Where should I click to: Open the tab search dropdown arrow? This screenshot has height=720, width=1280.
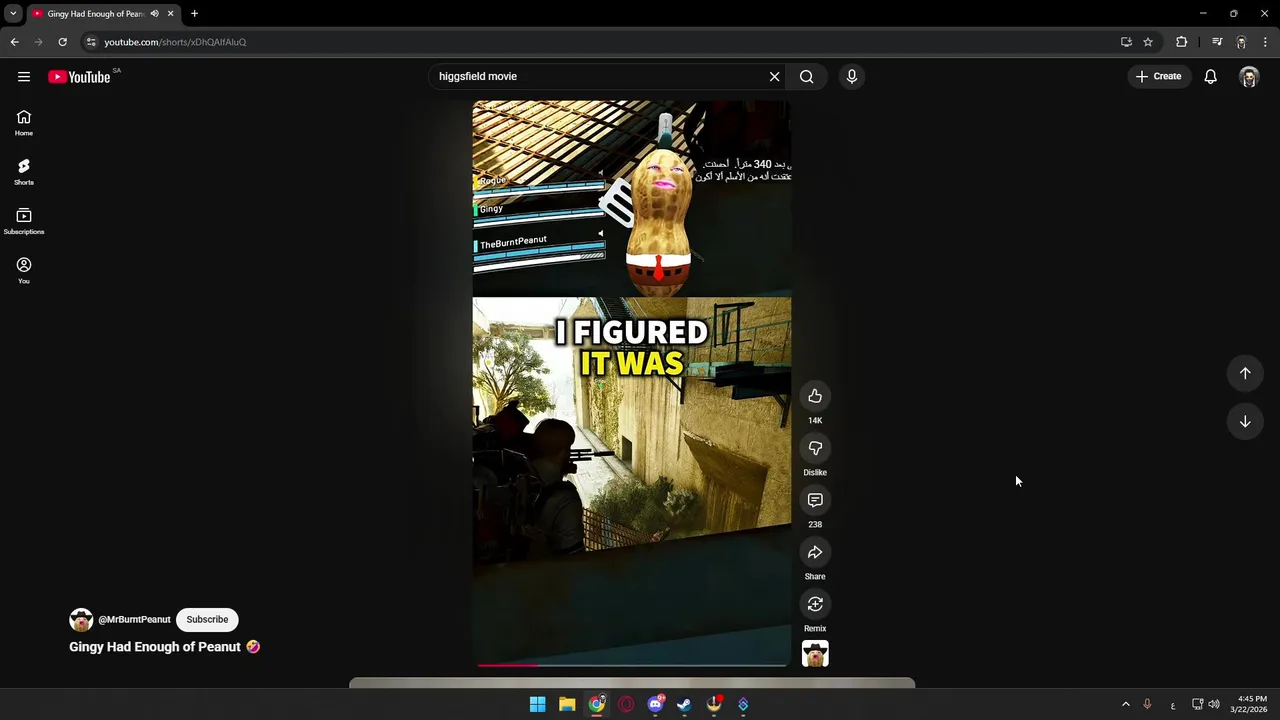[x=13, y=14]
